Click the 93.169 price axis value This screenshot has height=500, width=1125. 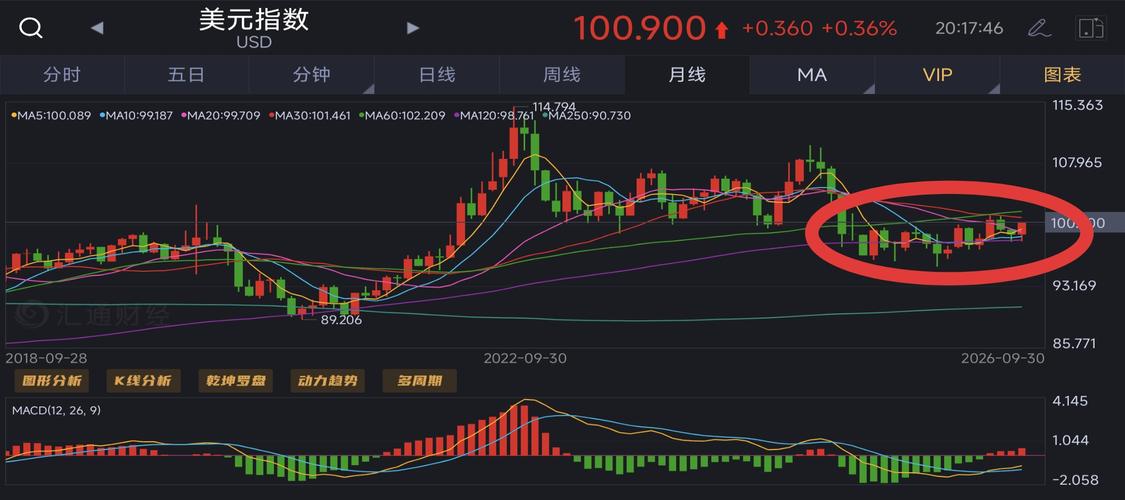click(x=1074, y=286)
